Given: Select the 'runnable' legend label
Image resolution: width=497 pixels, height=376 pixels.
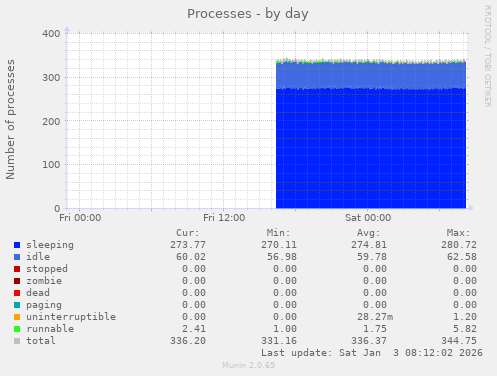Looking at the screenshot, I should click(50, 329).
